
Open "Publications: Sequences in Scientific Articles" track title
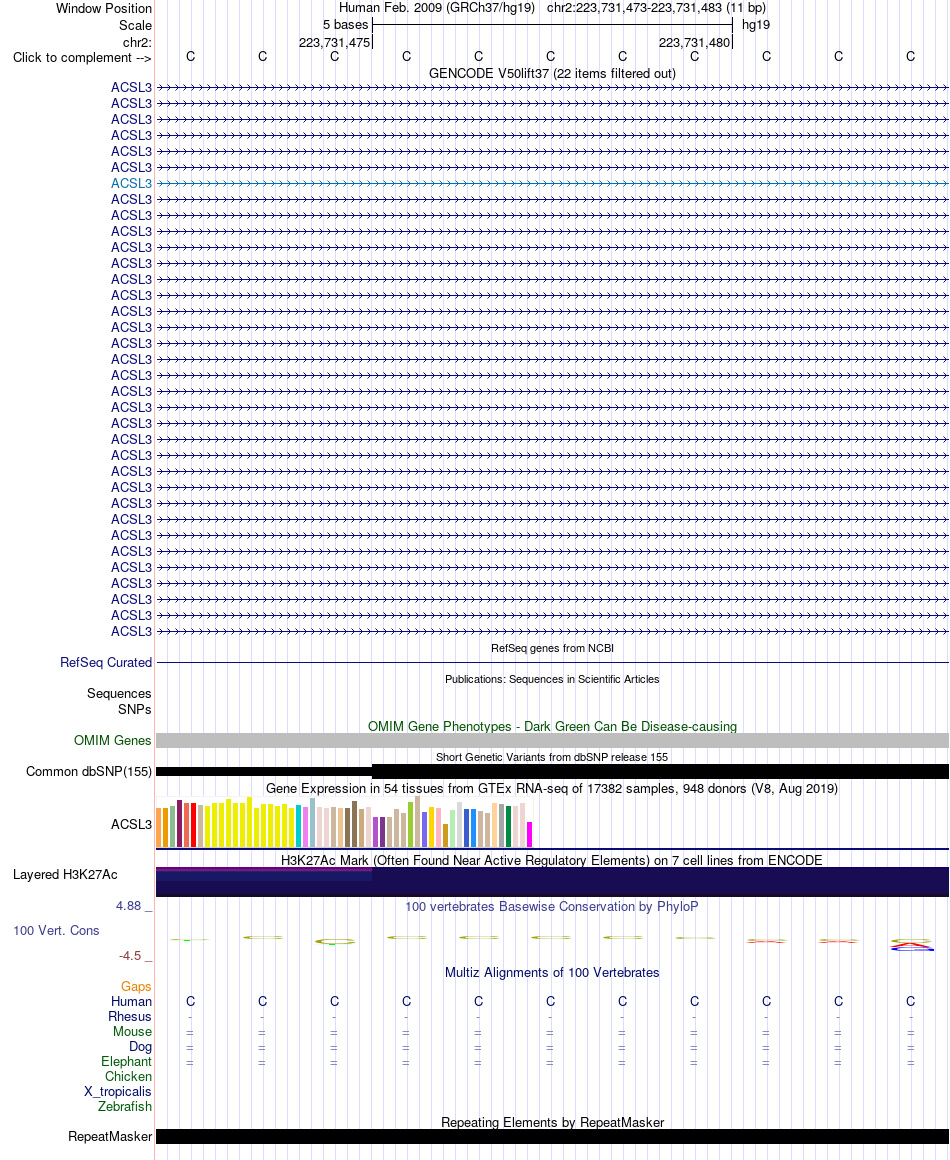click(552, 679)
